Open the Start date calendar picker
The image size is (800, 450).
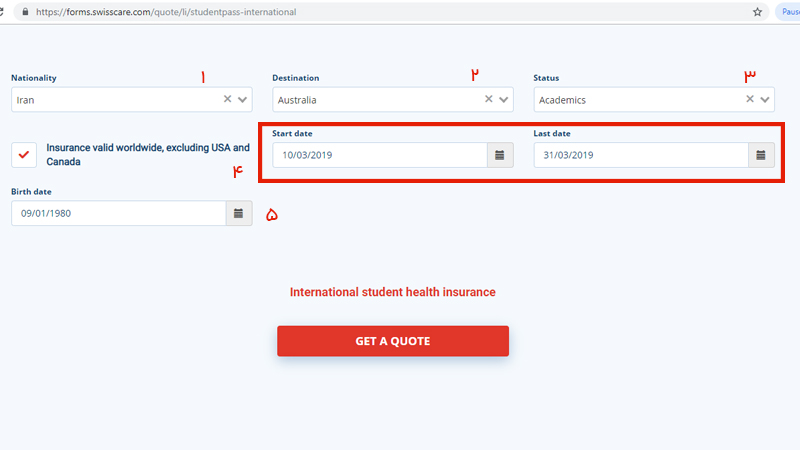[500, 155]
